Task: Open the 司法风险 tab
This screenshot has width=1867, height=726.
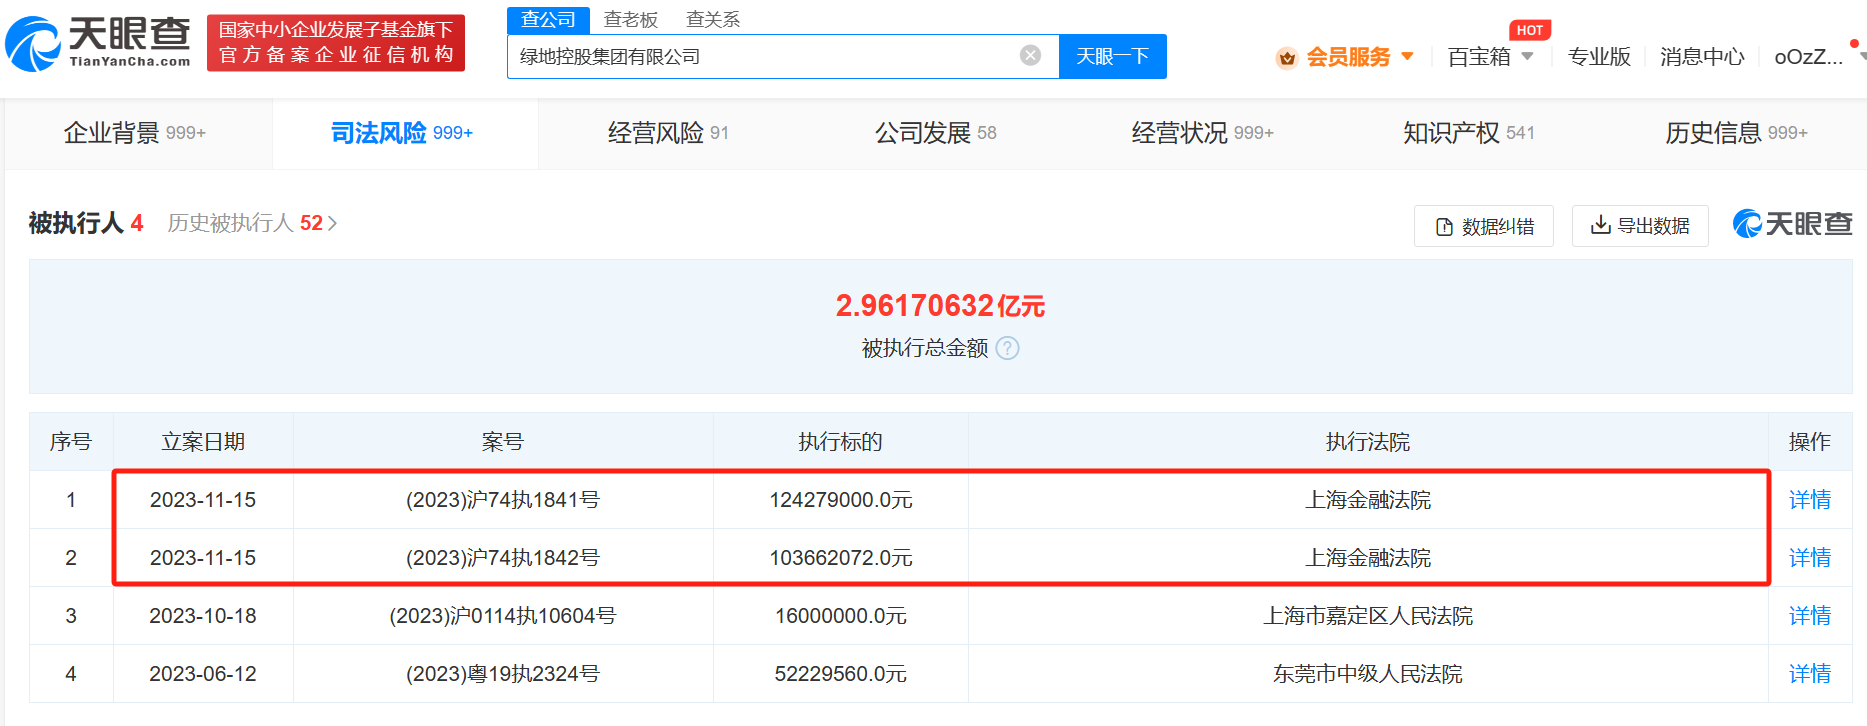Action: coord(402,133)
